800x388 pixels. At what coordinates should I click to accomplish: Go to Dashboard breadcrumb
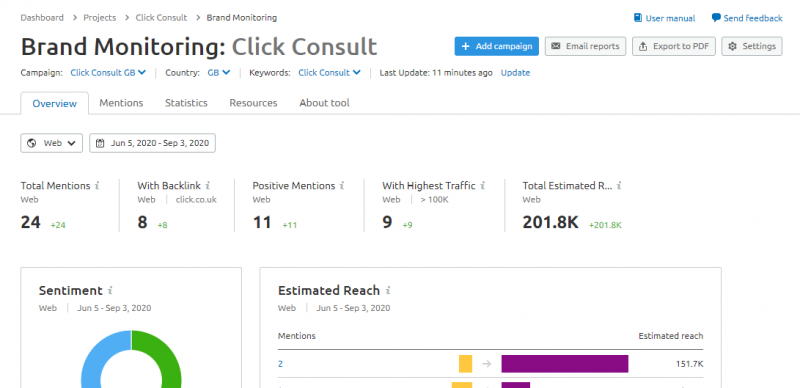(x=42, y=18)
